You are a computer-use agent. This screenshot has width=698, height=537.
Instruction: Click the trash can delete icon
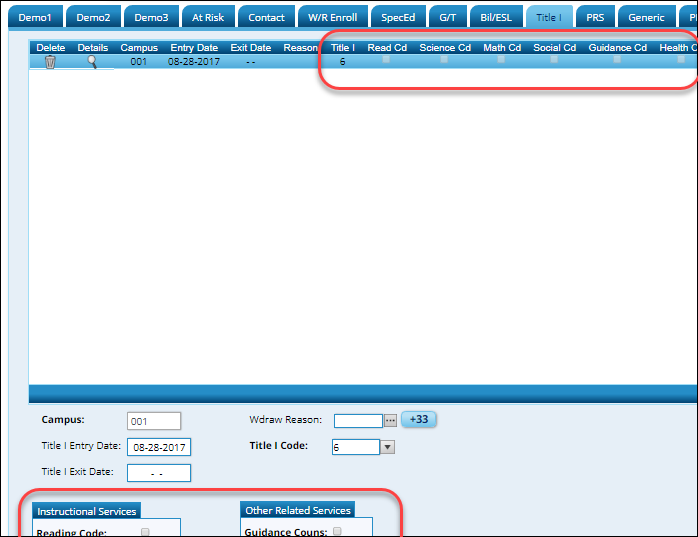tap(50, 62)
